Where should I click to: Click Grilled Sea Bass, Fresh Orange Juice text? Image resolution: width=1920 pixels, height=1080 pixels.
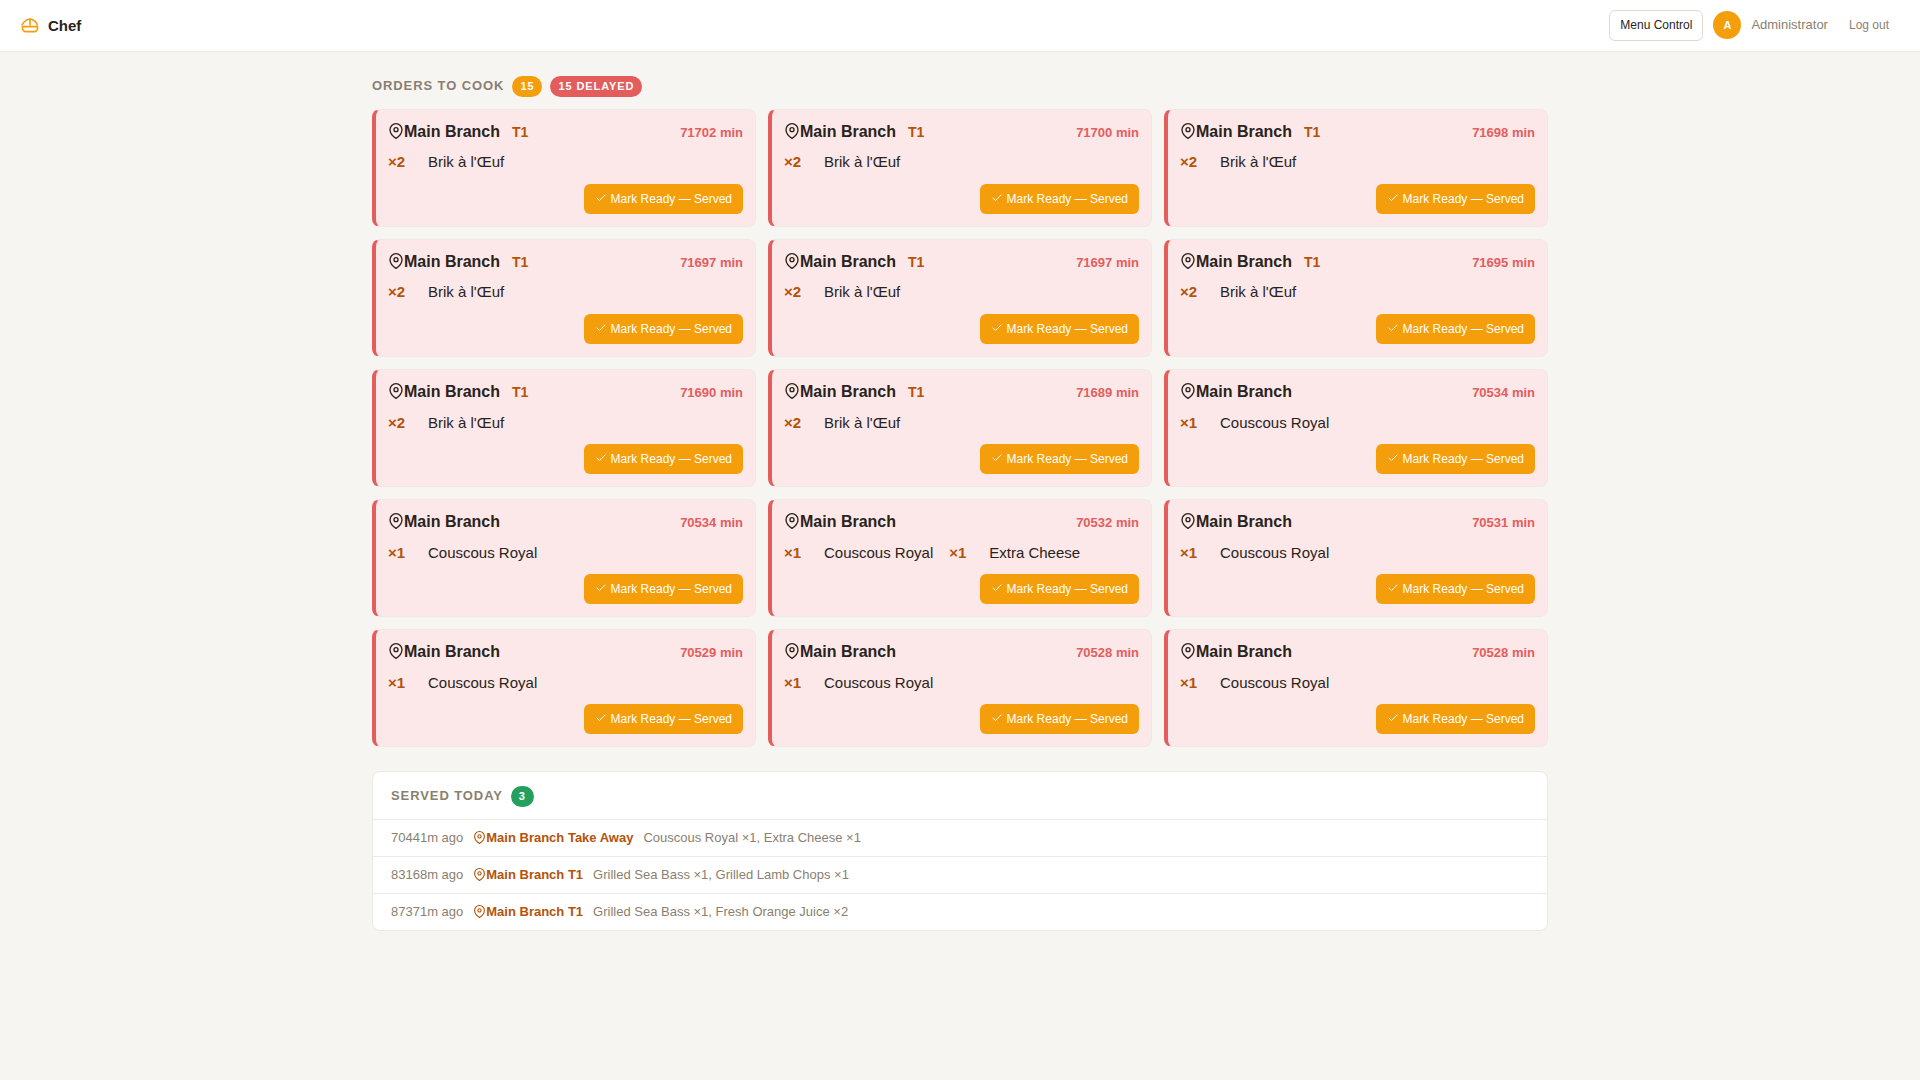pos(720,912)
